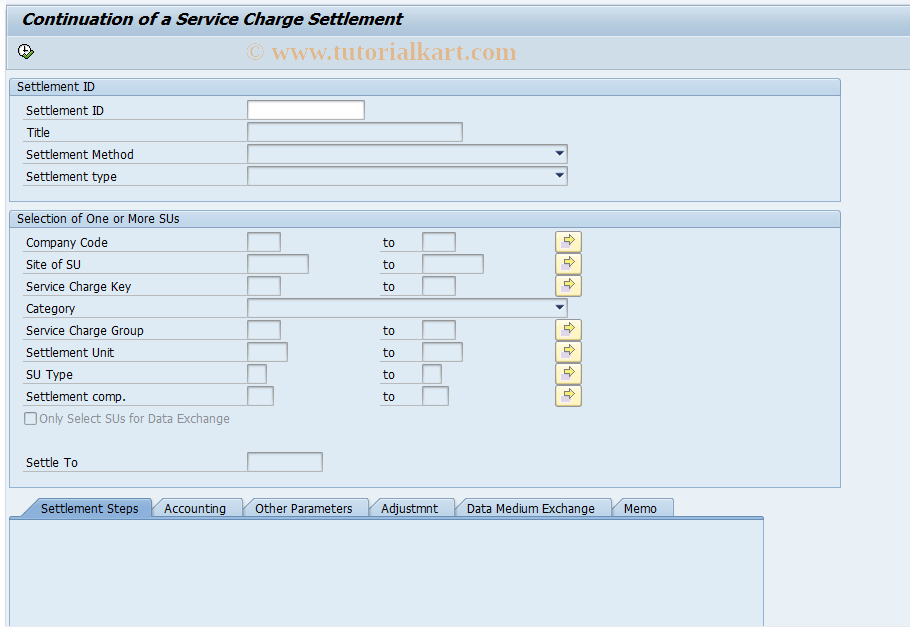
Task: Click the Service Charge Key to field
Action: 439,286
